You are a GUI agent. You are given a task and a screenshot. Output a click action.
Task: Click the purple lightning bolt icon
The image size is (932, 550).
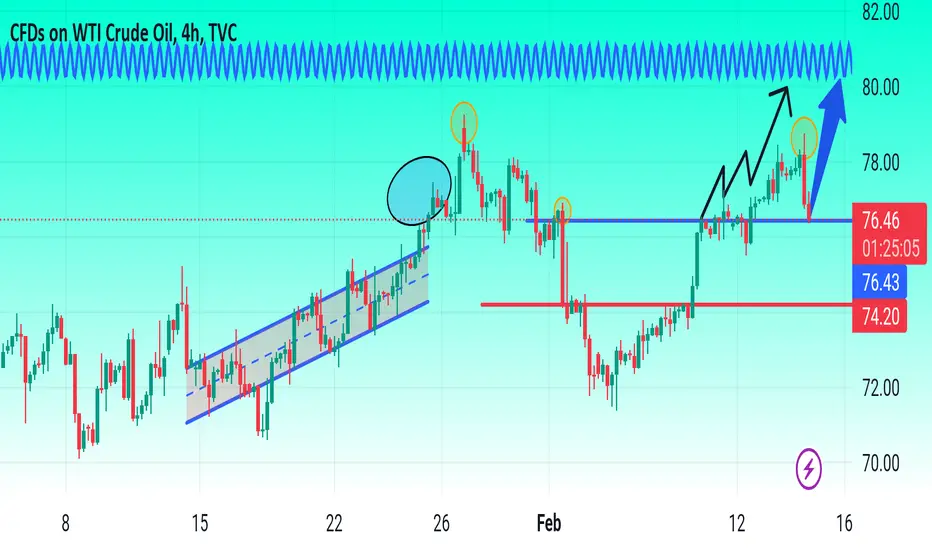808,469
